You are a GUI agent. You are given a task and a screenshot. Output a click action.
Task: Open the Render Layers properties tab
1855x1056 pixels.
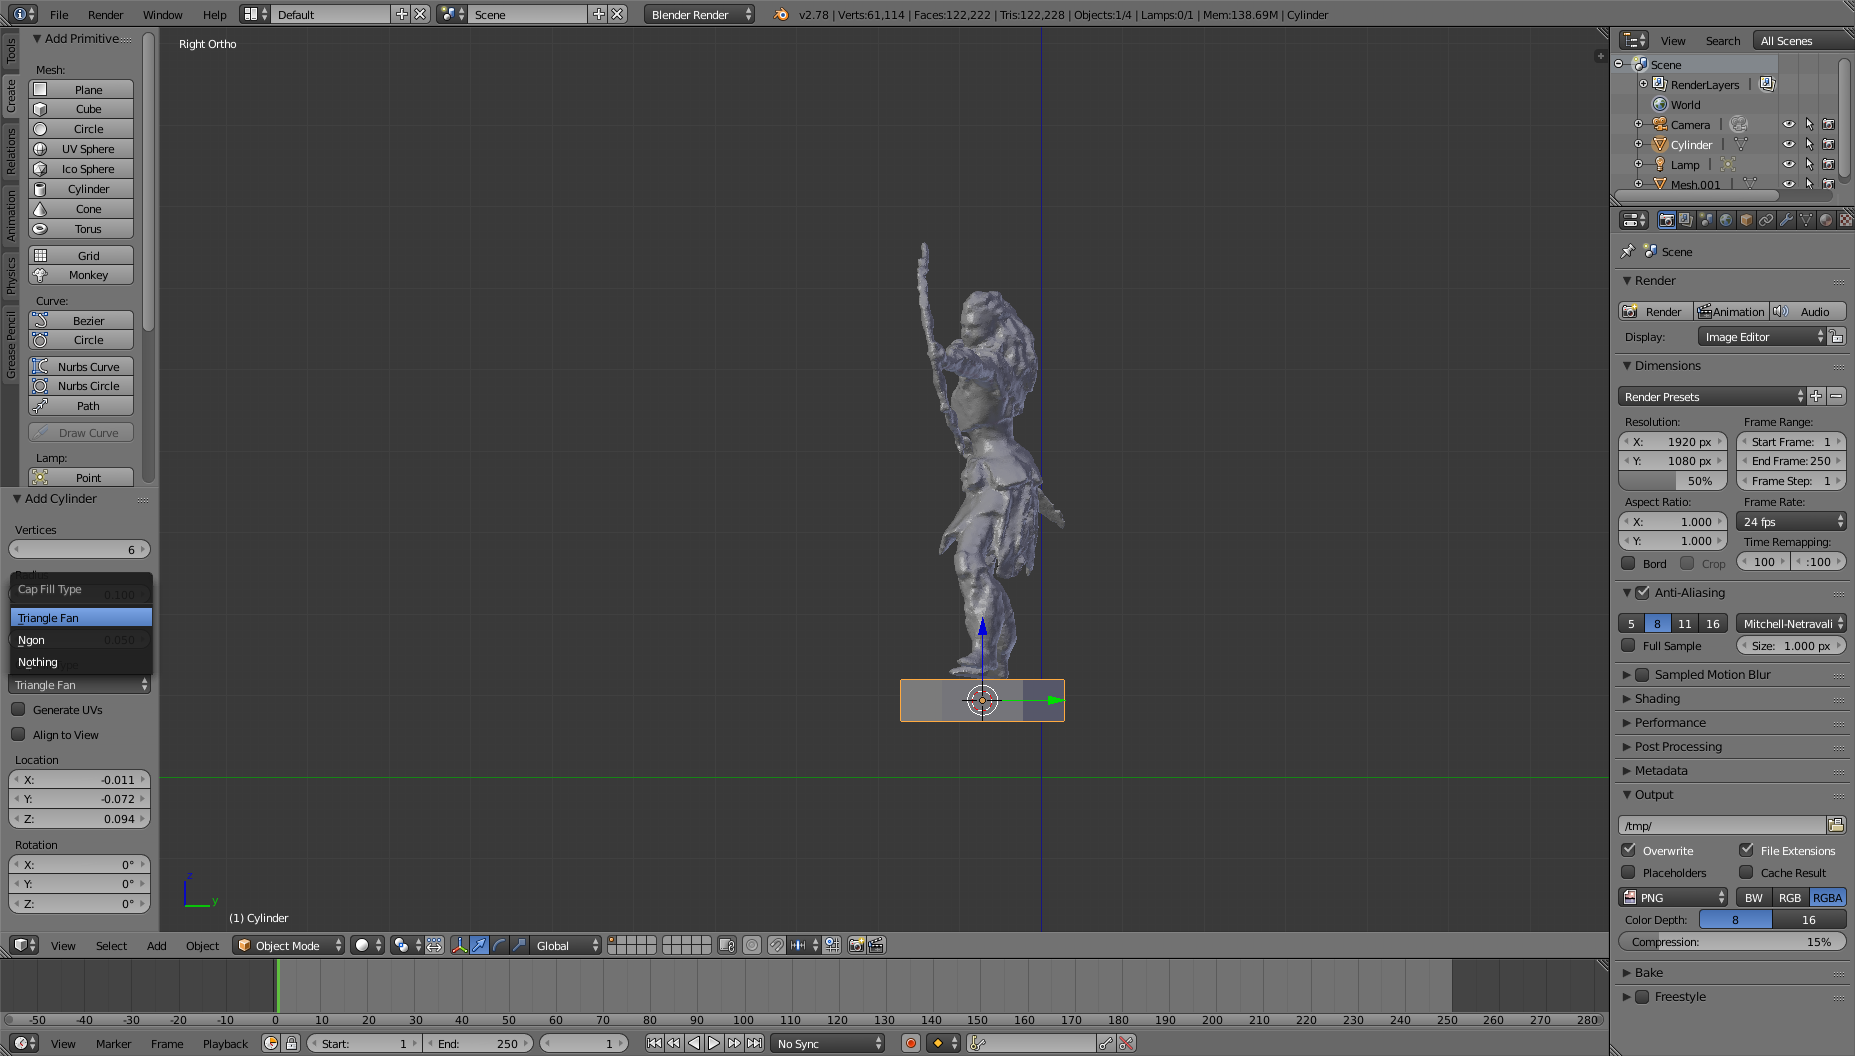(1686, 220)
